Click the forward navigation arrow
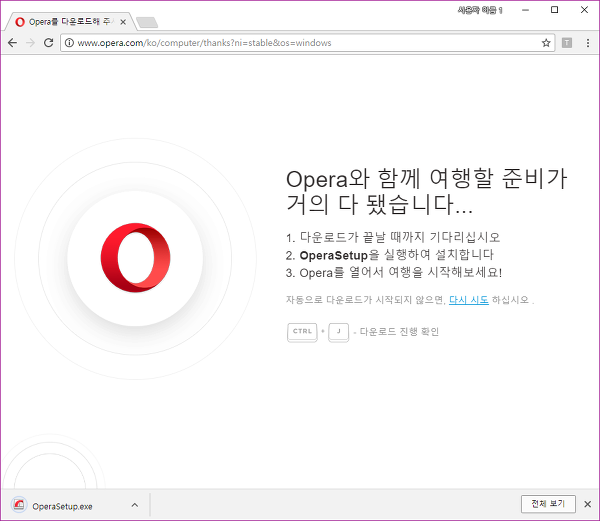Screen dimensions: 600x521 pos(30,43)
